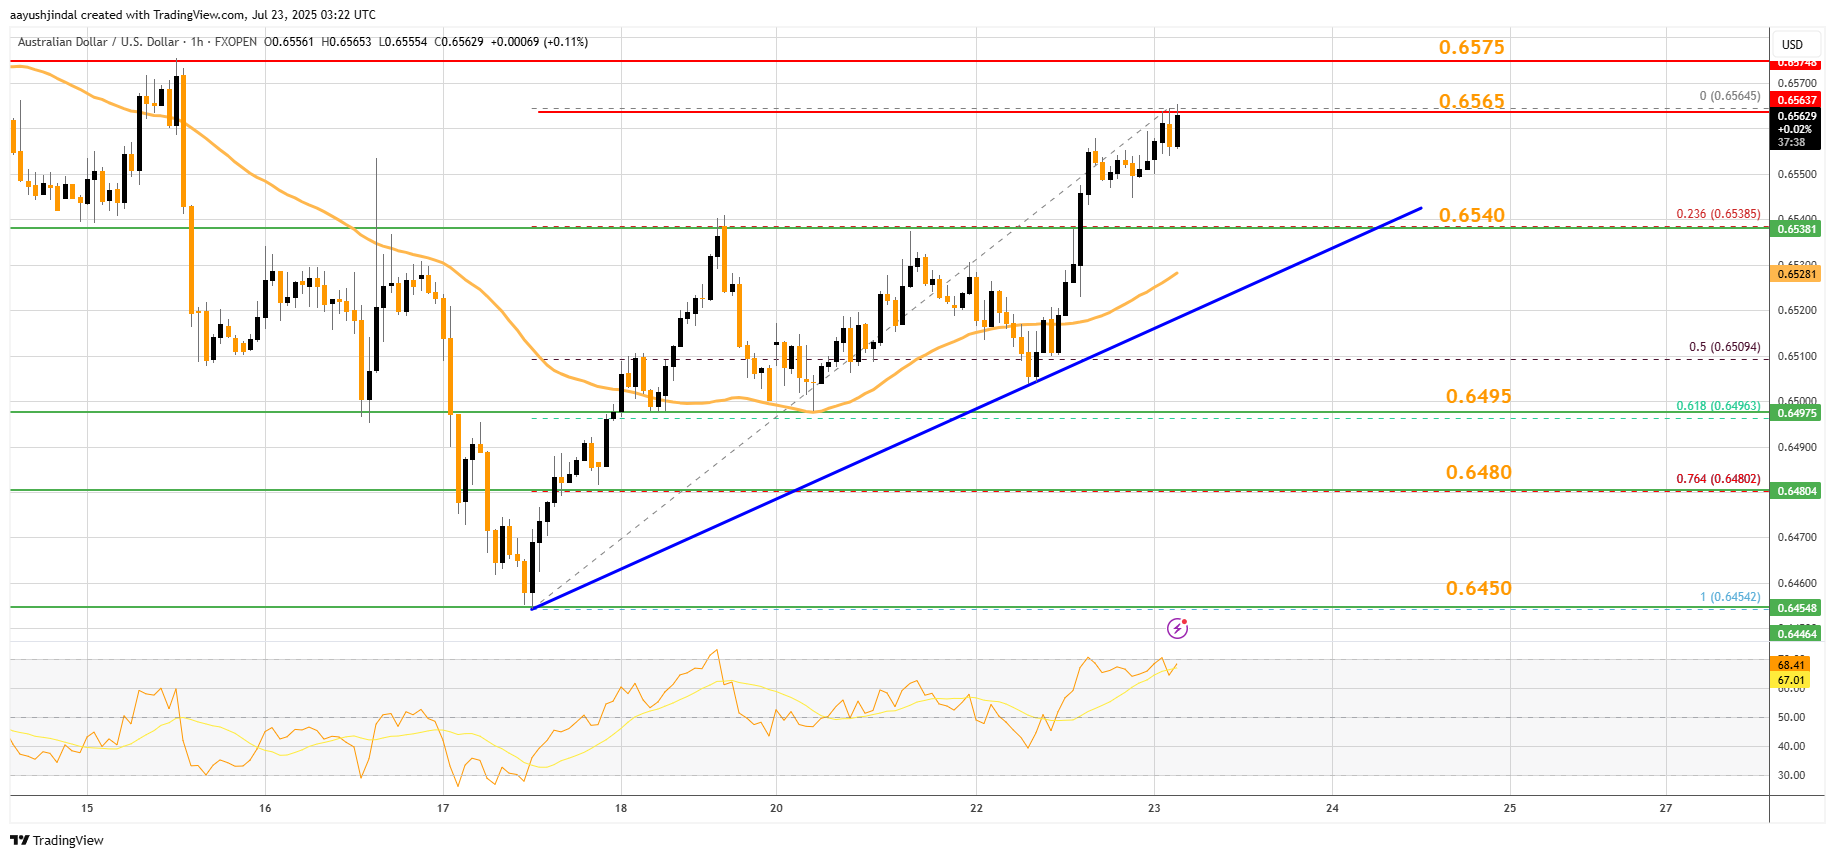Viewport: 1835px width, 858px height.
Task: Click the purple lightning event marker icon
Action: 1177,628
